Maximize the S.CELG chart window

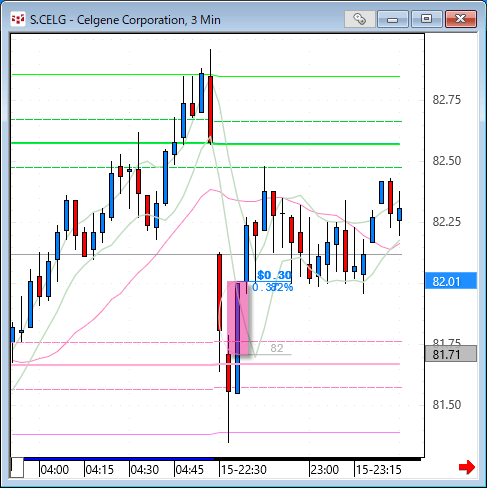point(426,19)
